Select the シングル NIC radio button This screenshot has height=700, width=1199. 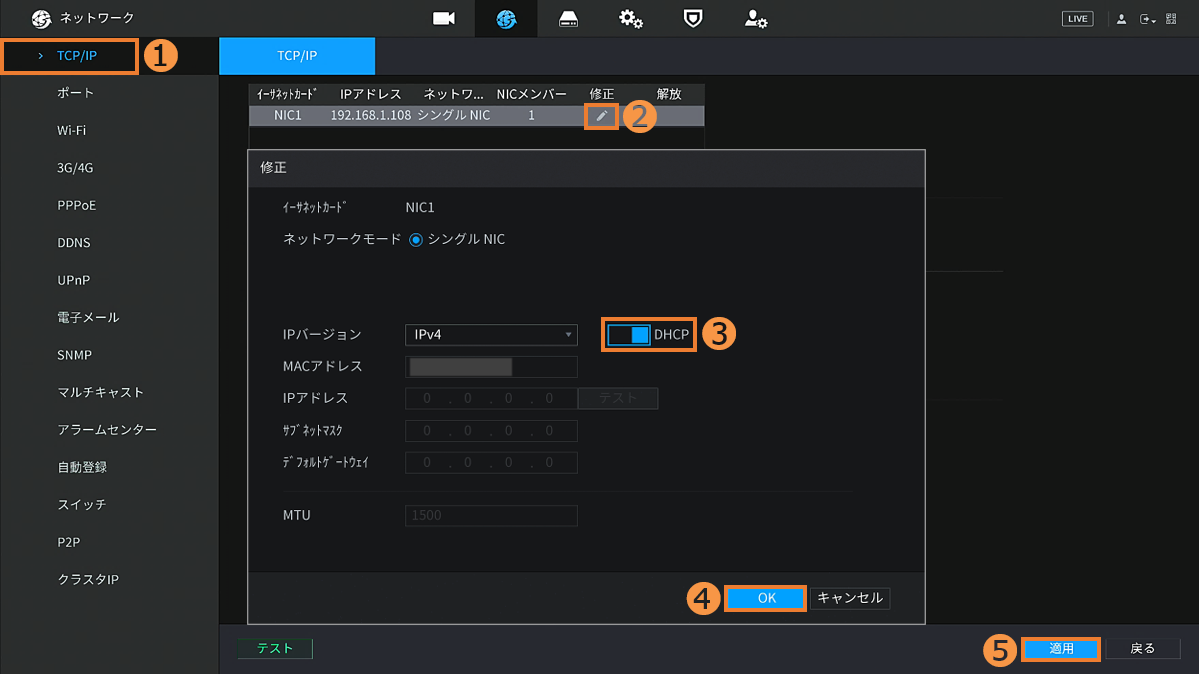416,240
